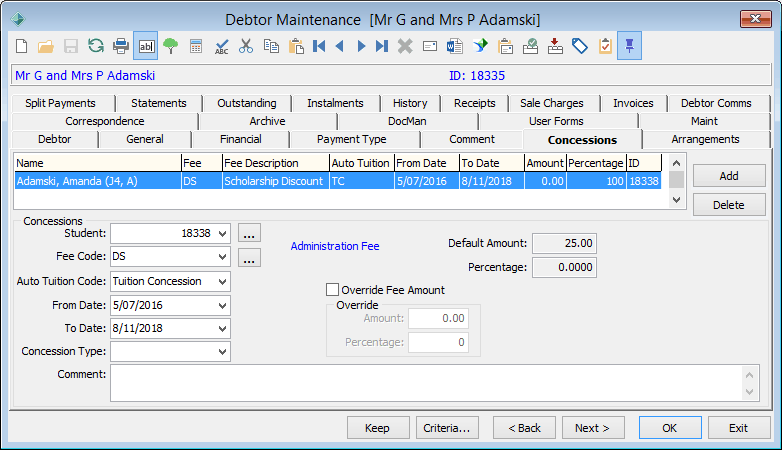
Task: Click the inbox tray with checkmark icon
Action: point(530,46)
